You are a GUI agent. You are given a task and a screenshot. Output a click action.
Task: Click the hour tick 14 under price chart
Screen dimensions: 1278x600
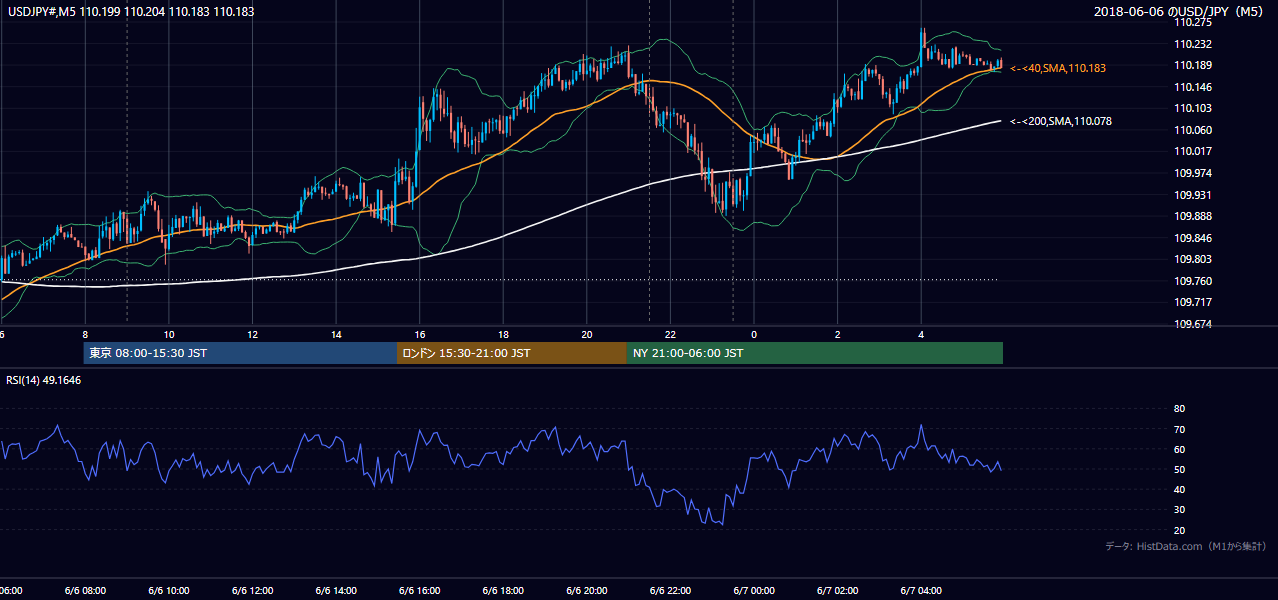(336, 334)
